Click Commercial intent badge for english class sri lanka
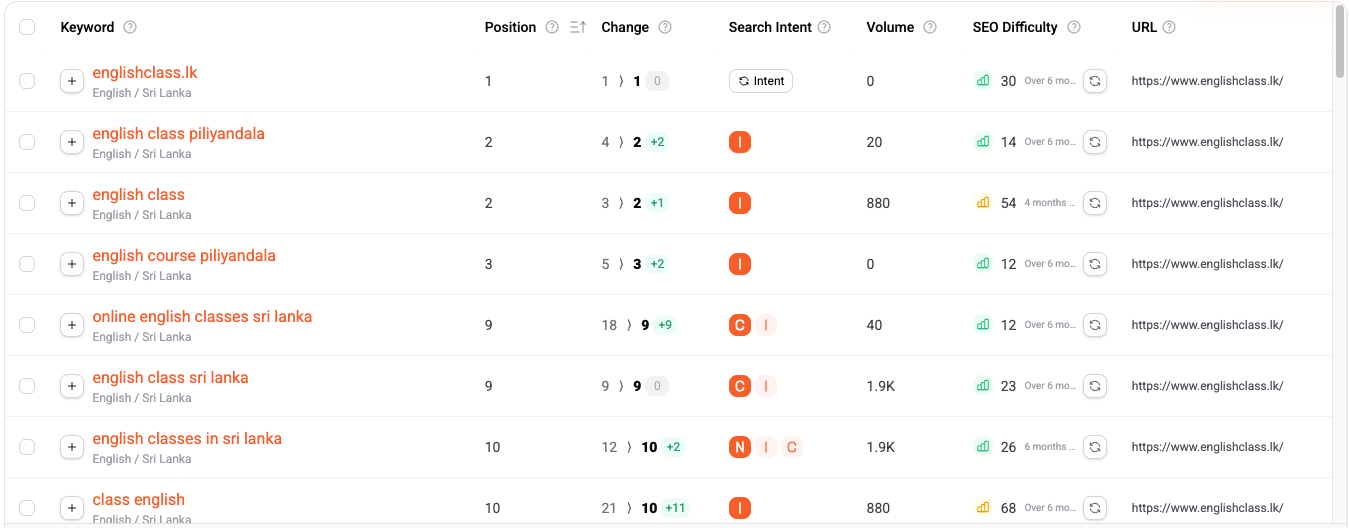This screenshot has height=528, width=1349. click(x=740, y=386)
